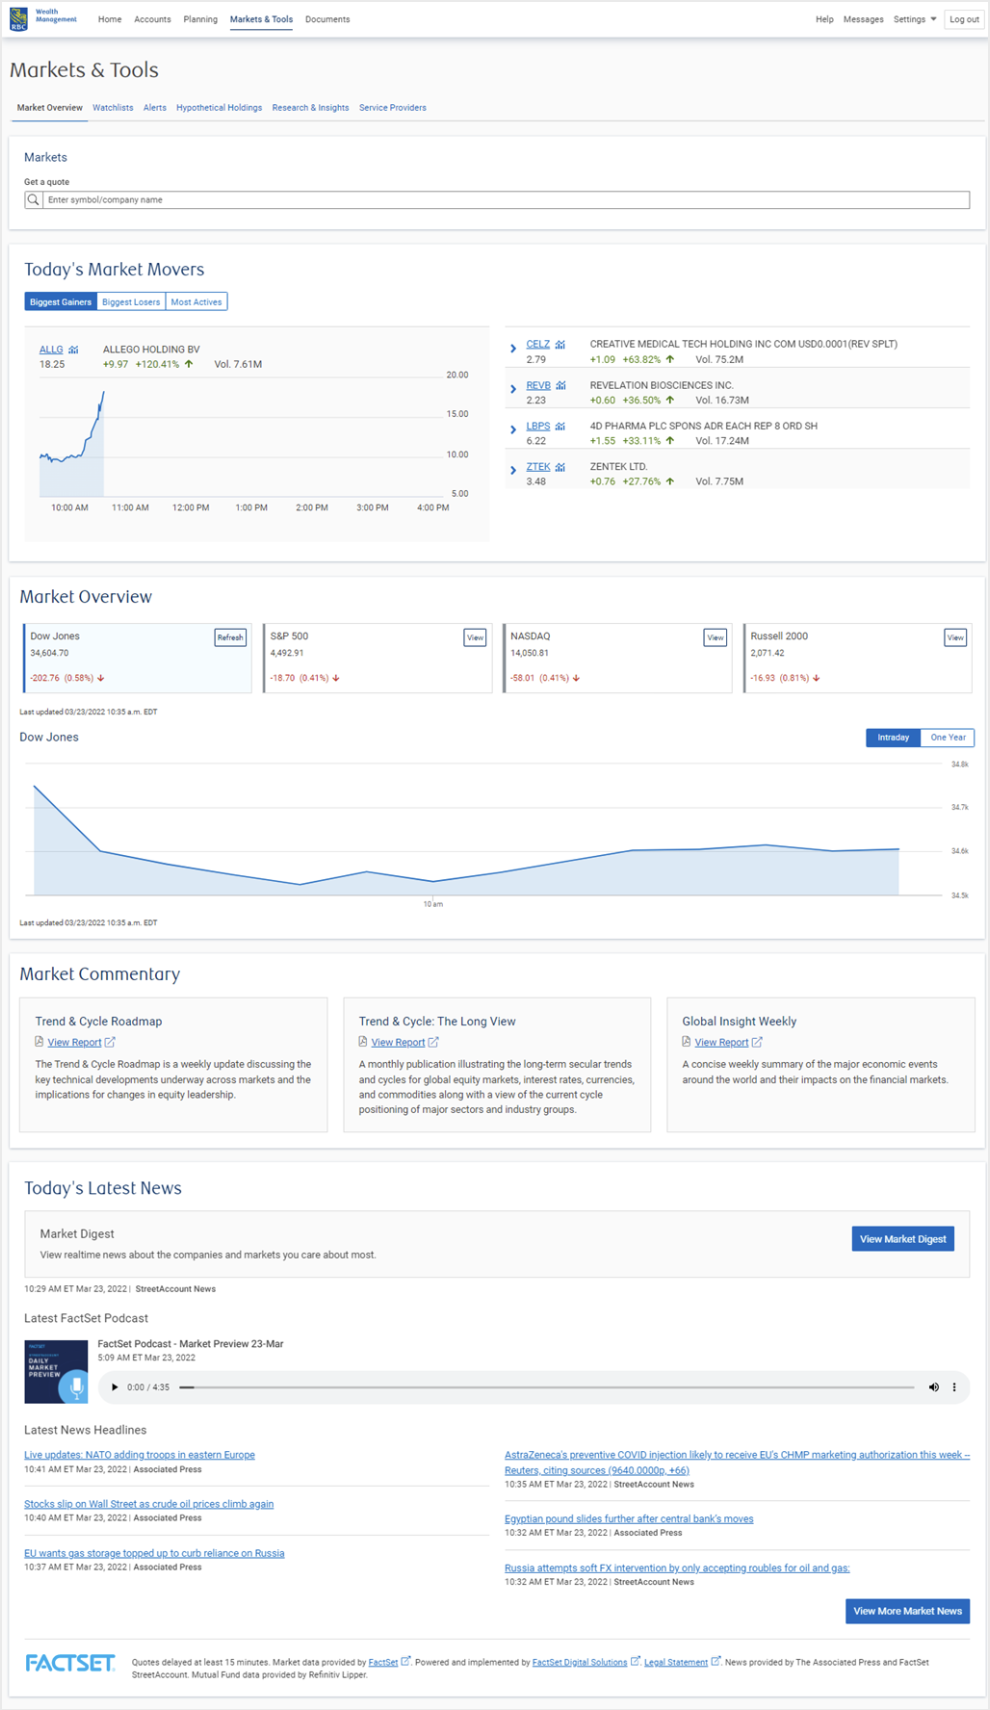
Task: Open the podcast player more-options menu
Action: pyautogui.click(x=954, y=1387)
